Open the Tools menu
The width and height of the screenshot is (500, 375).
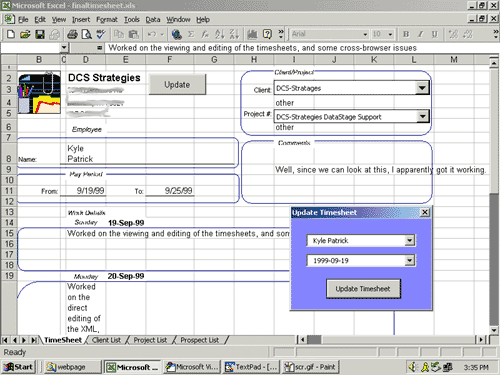coord(132,20)
